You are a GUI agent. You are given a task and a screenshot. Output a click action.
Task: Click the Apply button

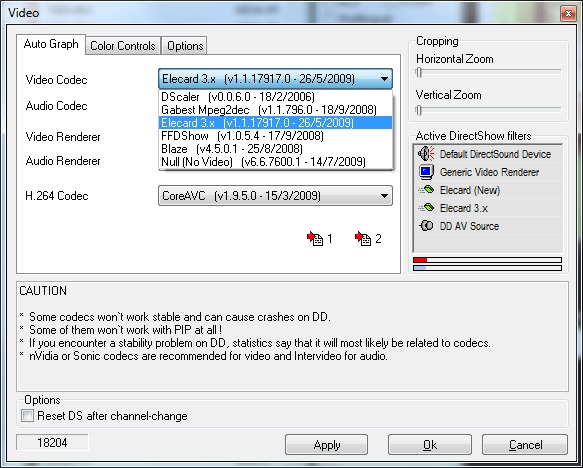pyautogui.click(x=326, y=445)
